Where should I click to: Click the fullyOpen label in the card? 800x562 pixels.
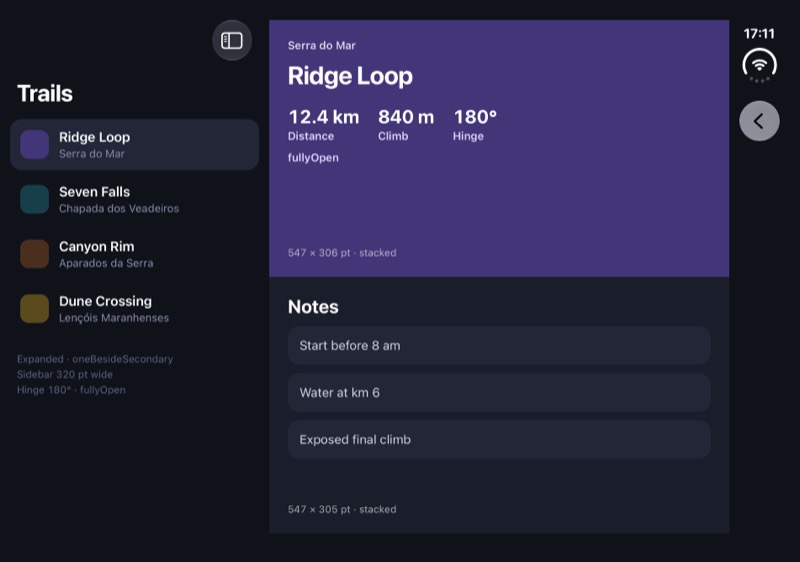[313, 158]
